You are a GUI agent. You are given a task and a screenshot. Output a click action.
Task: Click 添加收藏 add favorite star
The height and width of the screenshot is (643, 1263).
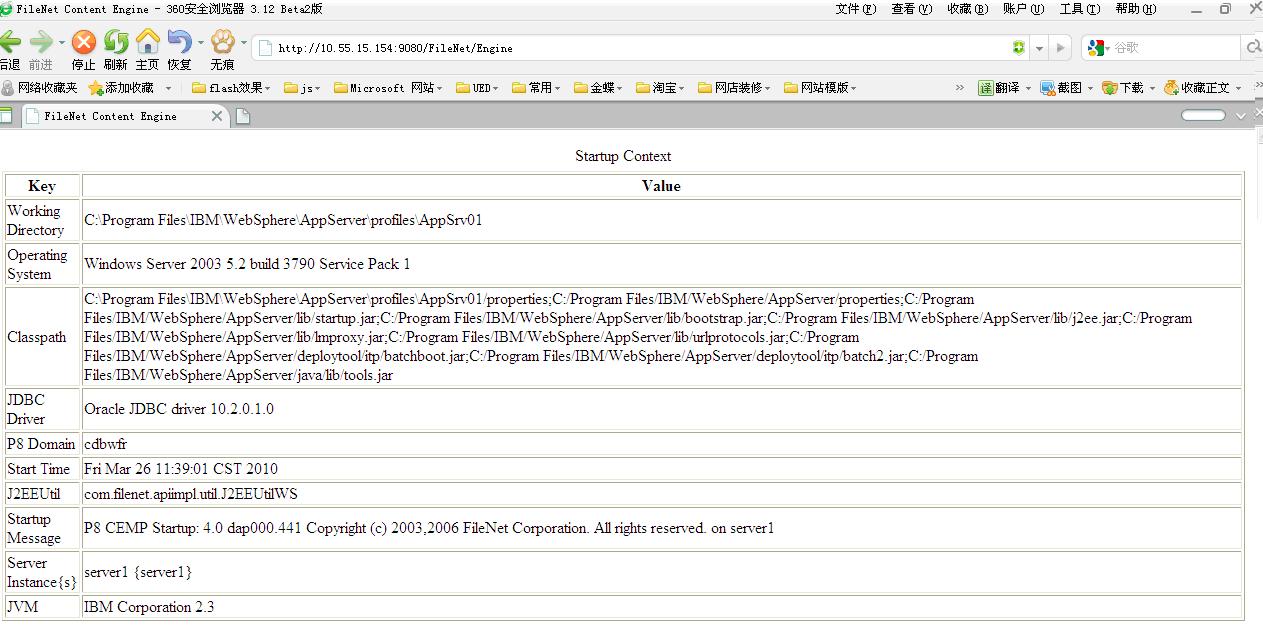[x=121, y=88]
